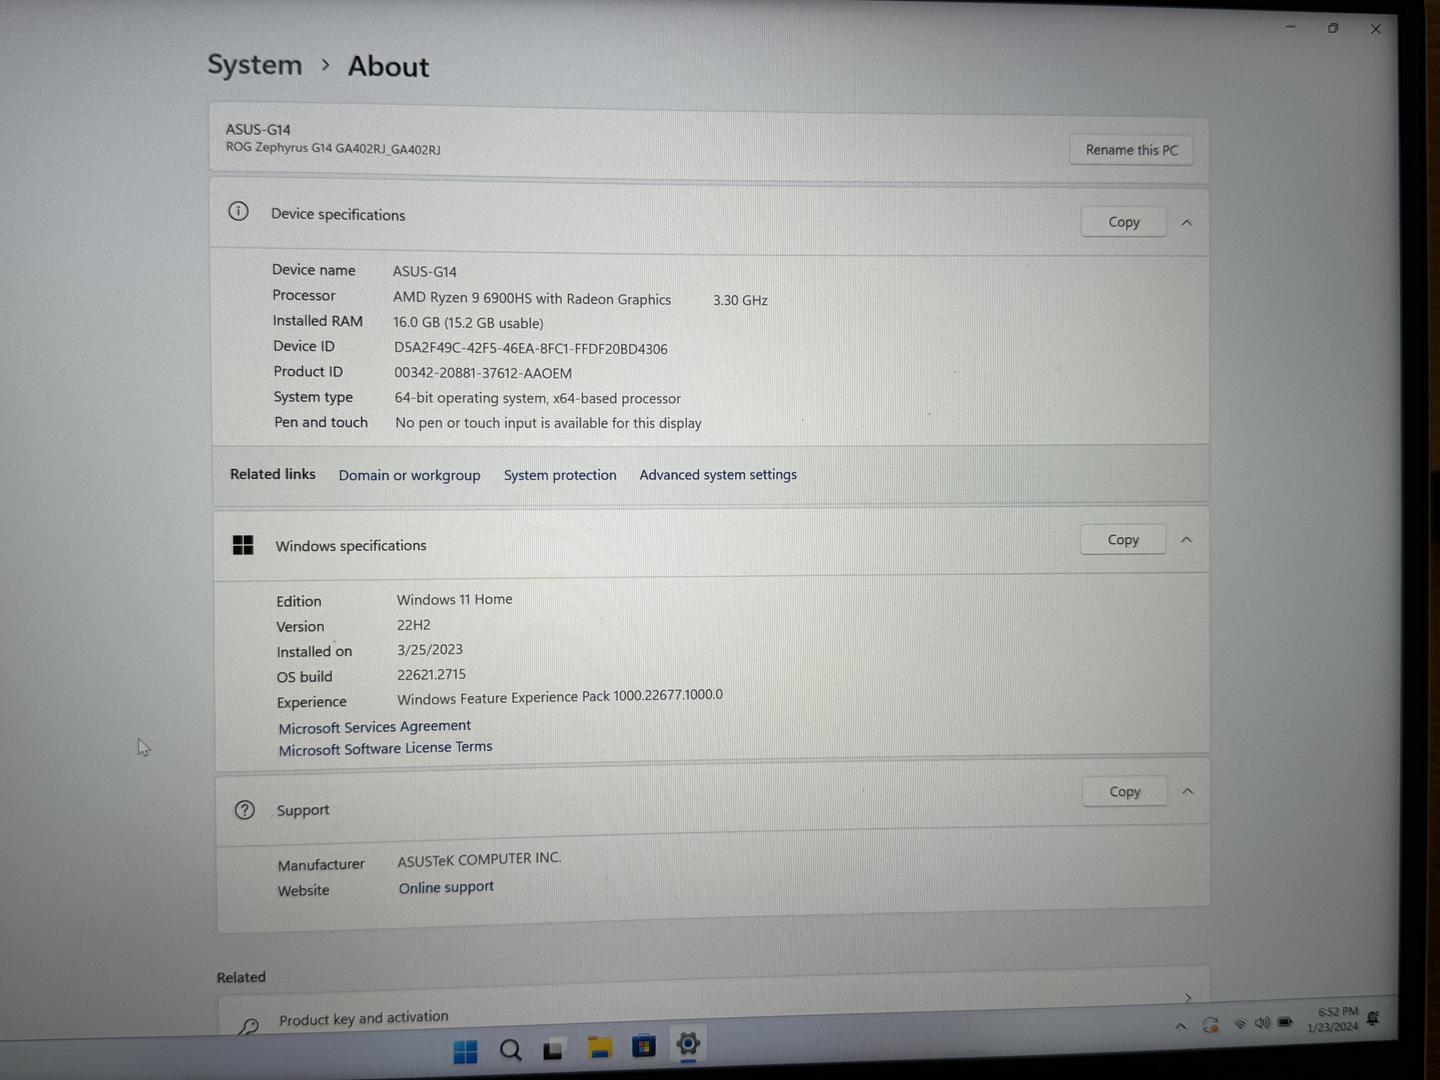Open the Windows Start menu

(x=465, y=1051)
